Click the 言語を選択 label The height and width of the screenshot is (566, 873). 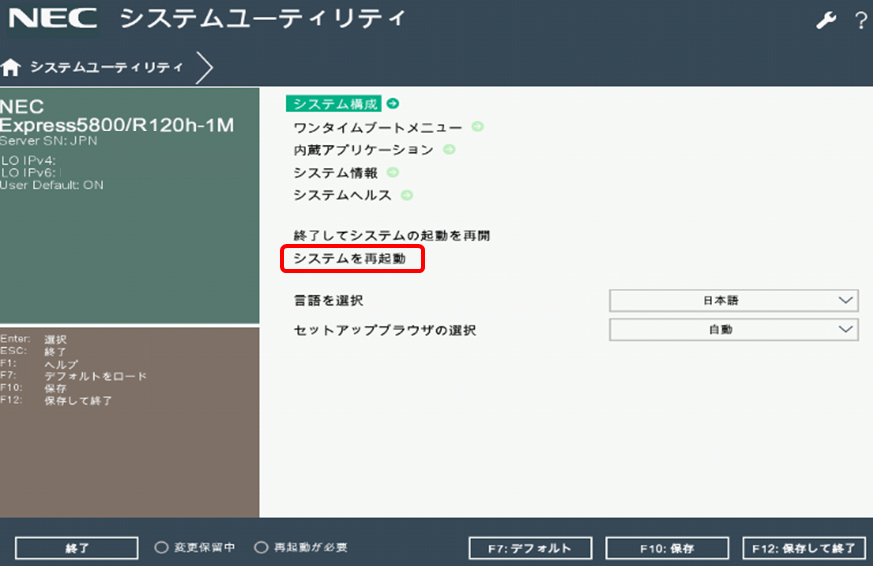point(328,301)
